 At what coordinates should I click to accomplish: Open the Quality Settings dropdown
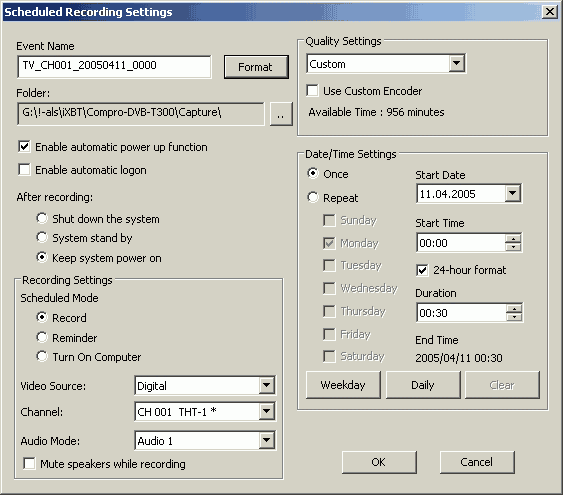[x=456, y=64]
